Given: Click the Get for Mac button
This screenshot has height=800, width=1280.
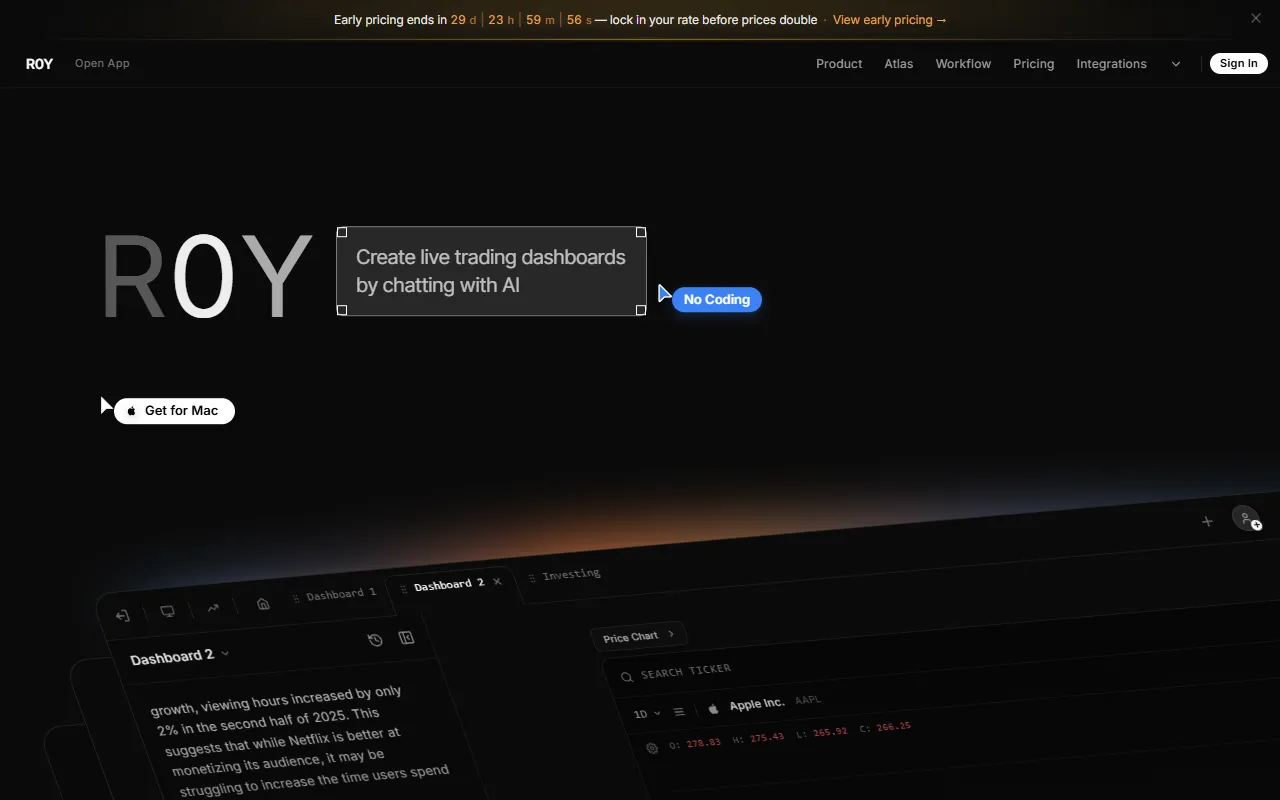Looking at the screenshot, I should click(x=174, y=411).
